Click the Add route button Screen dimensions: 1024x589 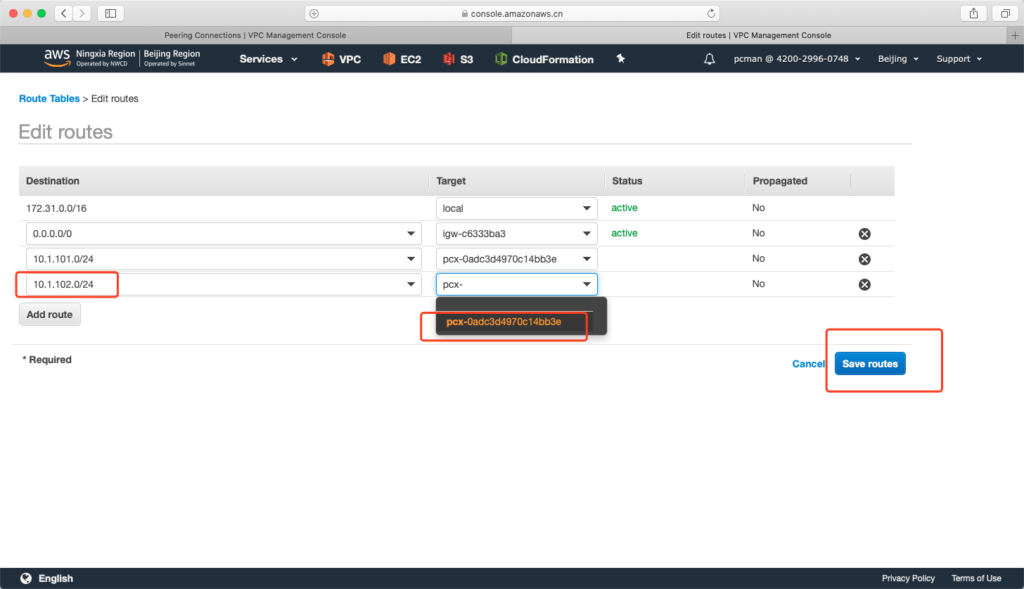pyautogui.click(x=50, y=314)
